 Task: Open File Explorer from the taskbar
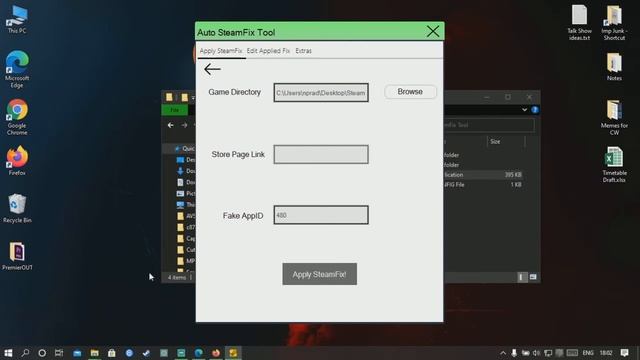[x=95, y=353]
